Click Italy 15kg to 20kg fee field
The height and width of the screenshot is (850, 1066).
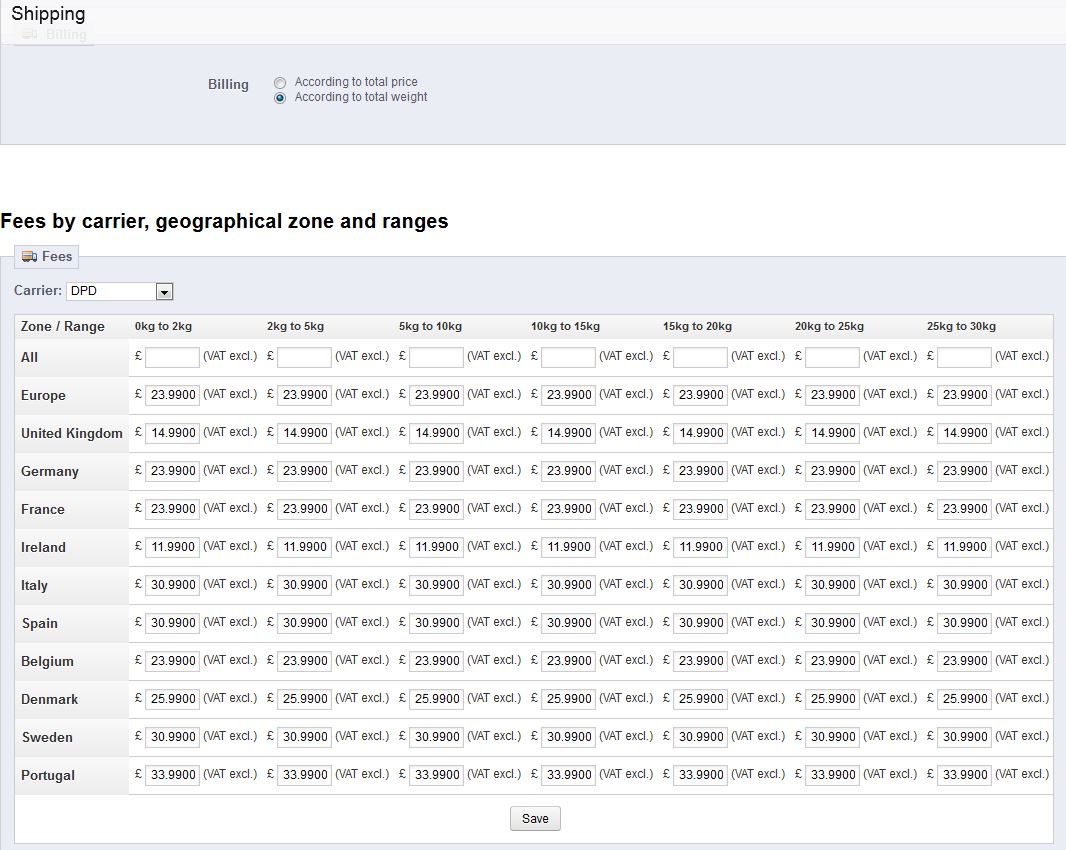(700, 585)
